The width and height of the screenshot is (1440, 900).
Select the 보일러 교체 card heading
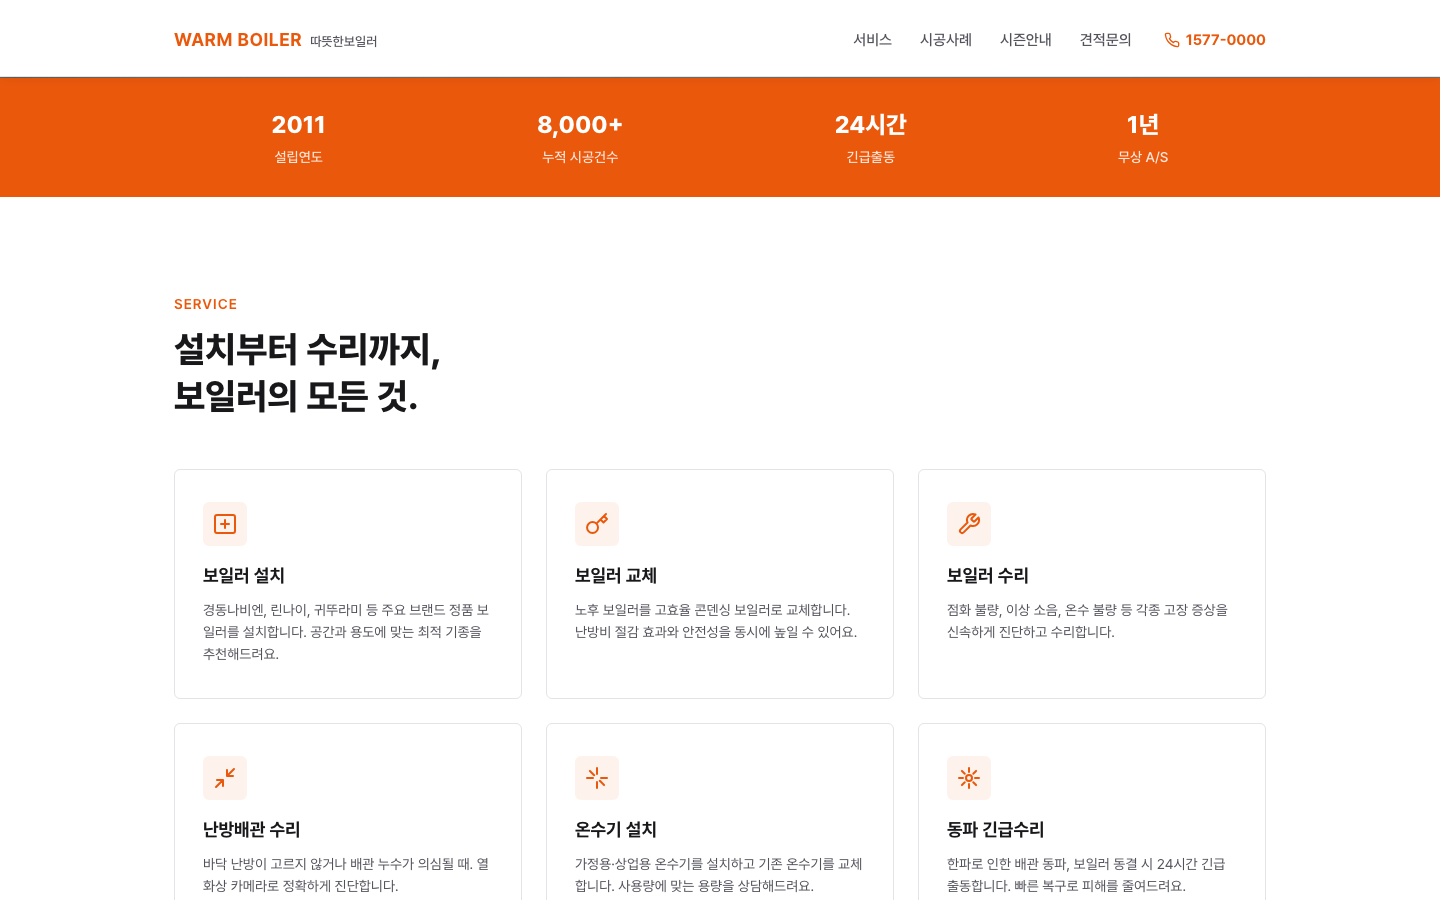[616, 576]
